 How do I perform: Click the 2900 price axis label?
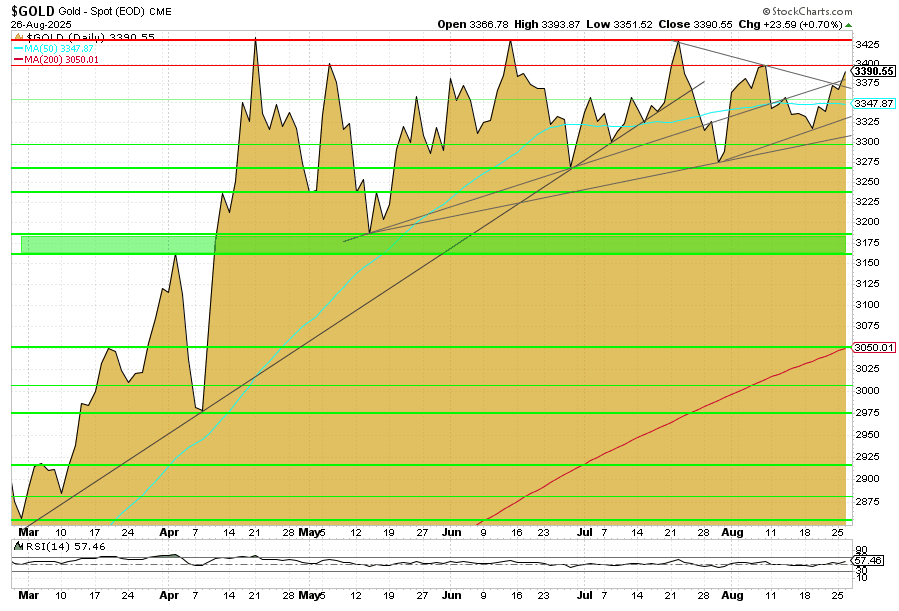pyautogui.click(x=867, y=479)
